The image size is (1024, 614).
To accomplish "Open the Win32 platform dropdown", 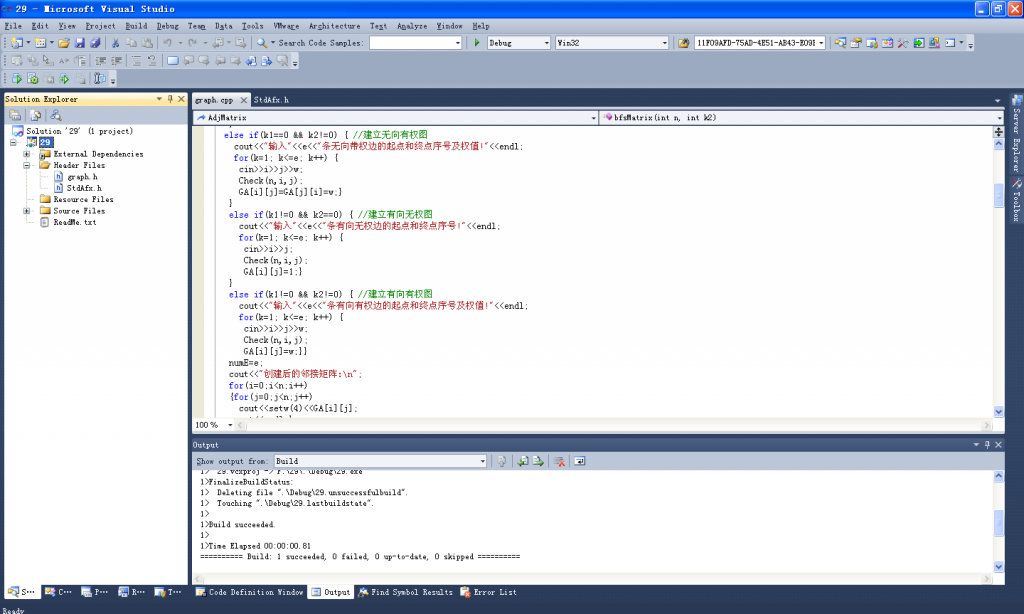I will tap(664, 43).
